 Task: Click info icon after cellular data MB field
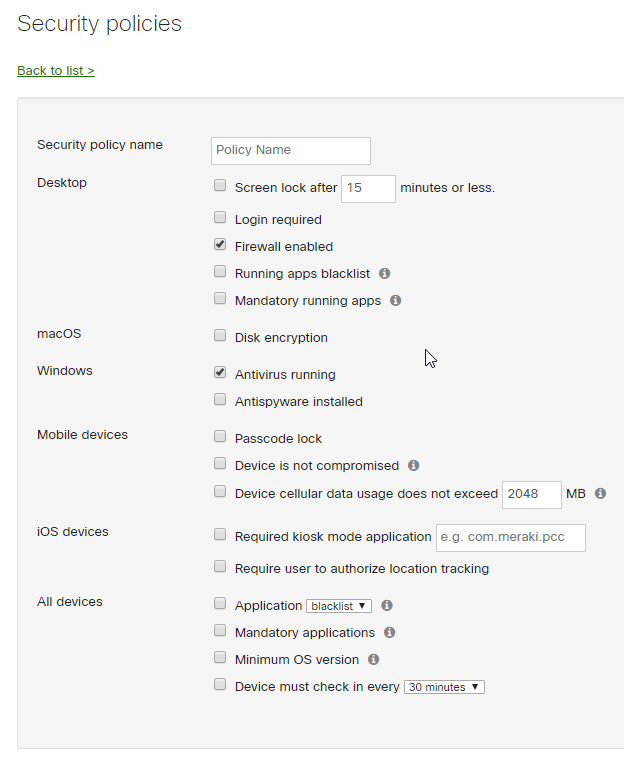[x=600, y=493]
